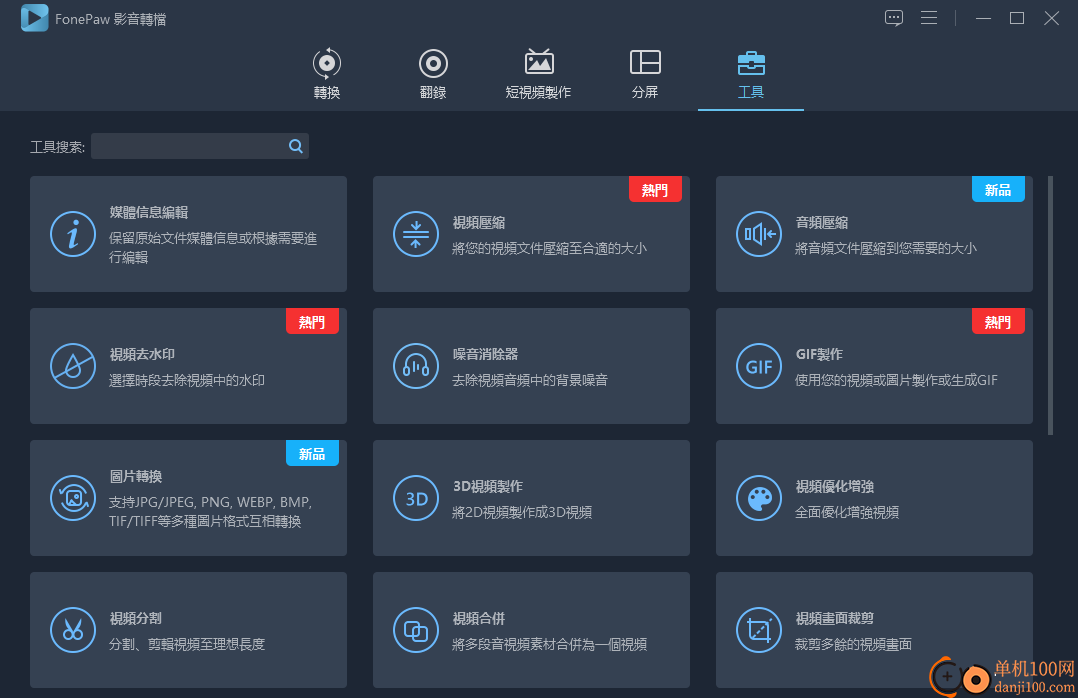Click text 將音頻文件壓縮到您需要的大小
Image resolution: width=1078 pixels, height=698 pixels.
886,248
